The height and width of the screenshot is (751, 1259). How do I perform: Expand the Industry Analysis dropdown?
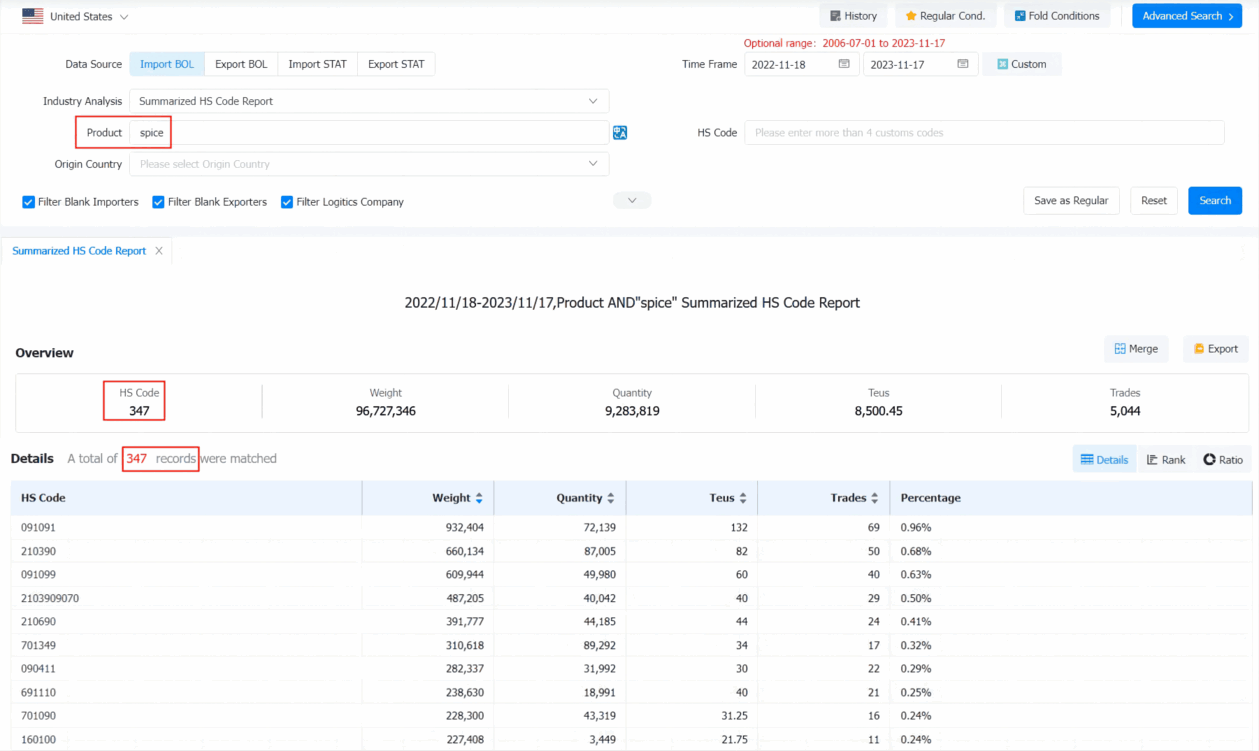pyautogui.click(x=368, y=101)
